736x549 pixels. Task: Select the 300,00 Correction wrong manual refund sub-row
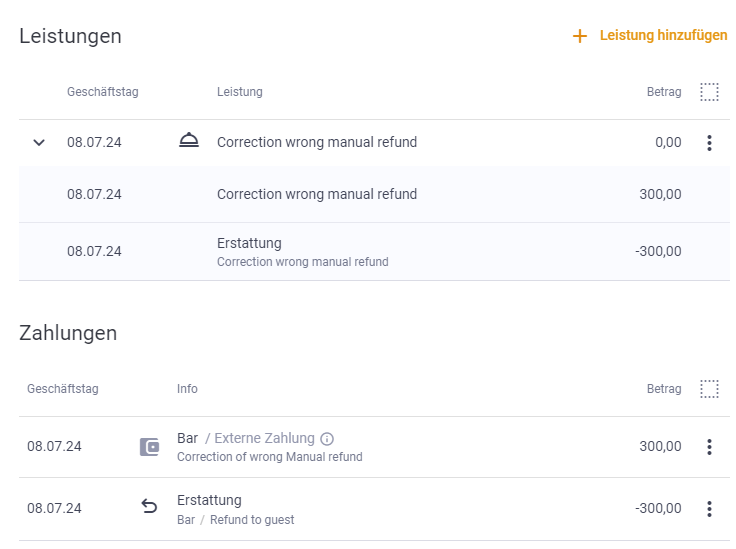tap(374, 194)
